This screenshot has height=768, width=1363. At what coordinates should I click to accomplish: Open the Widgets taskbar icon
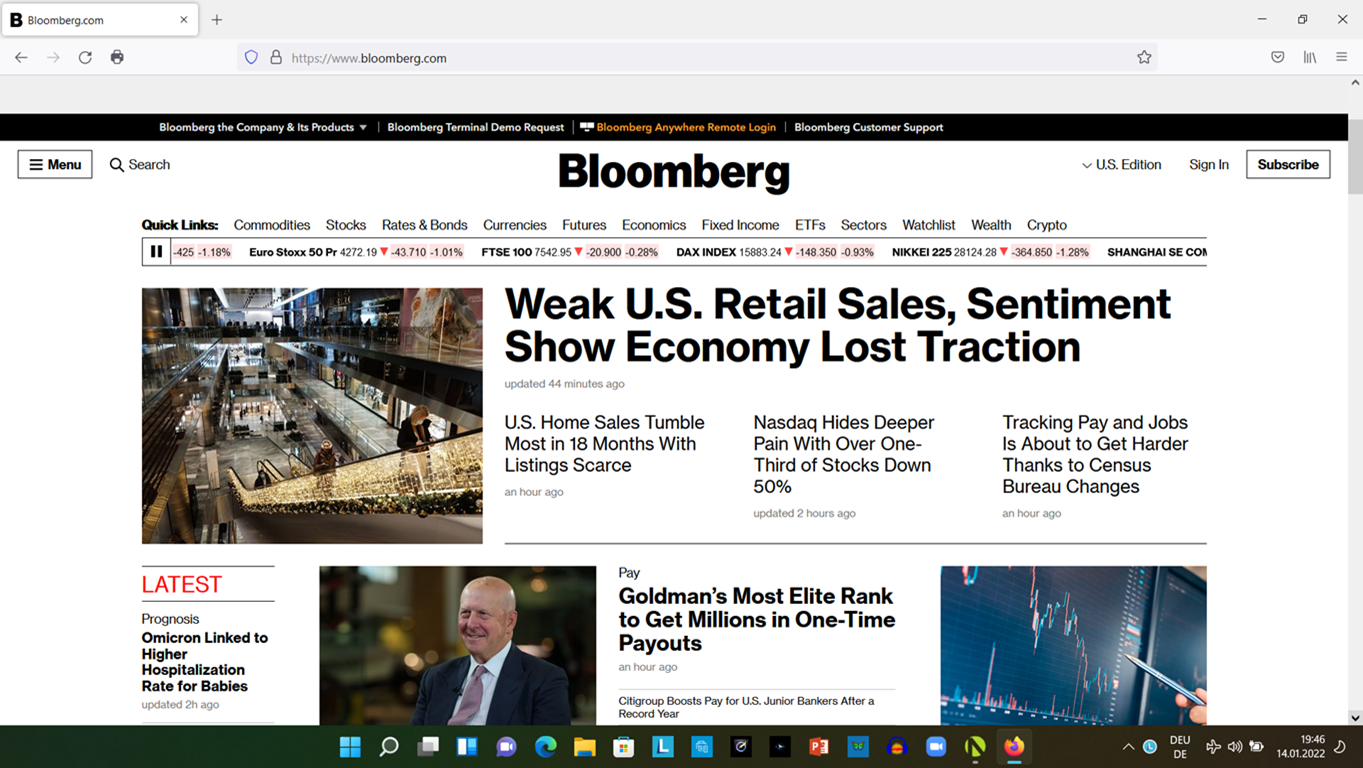pyautogui.click(x=467, y=747)
